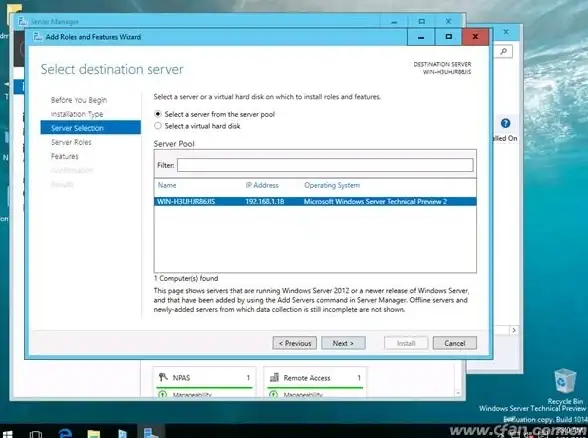Viewport: 588px width, 438px height.
Task: Maximize the Add Roles and Features Wizard
Action: click(448, 37)
